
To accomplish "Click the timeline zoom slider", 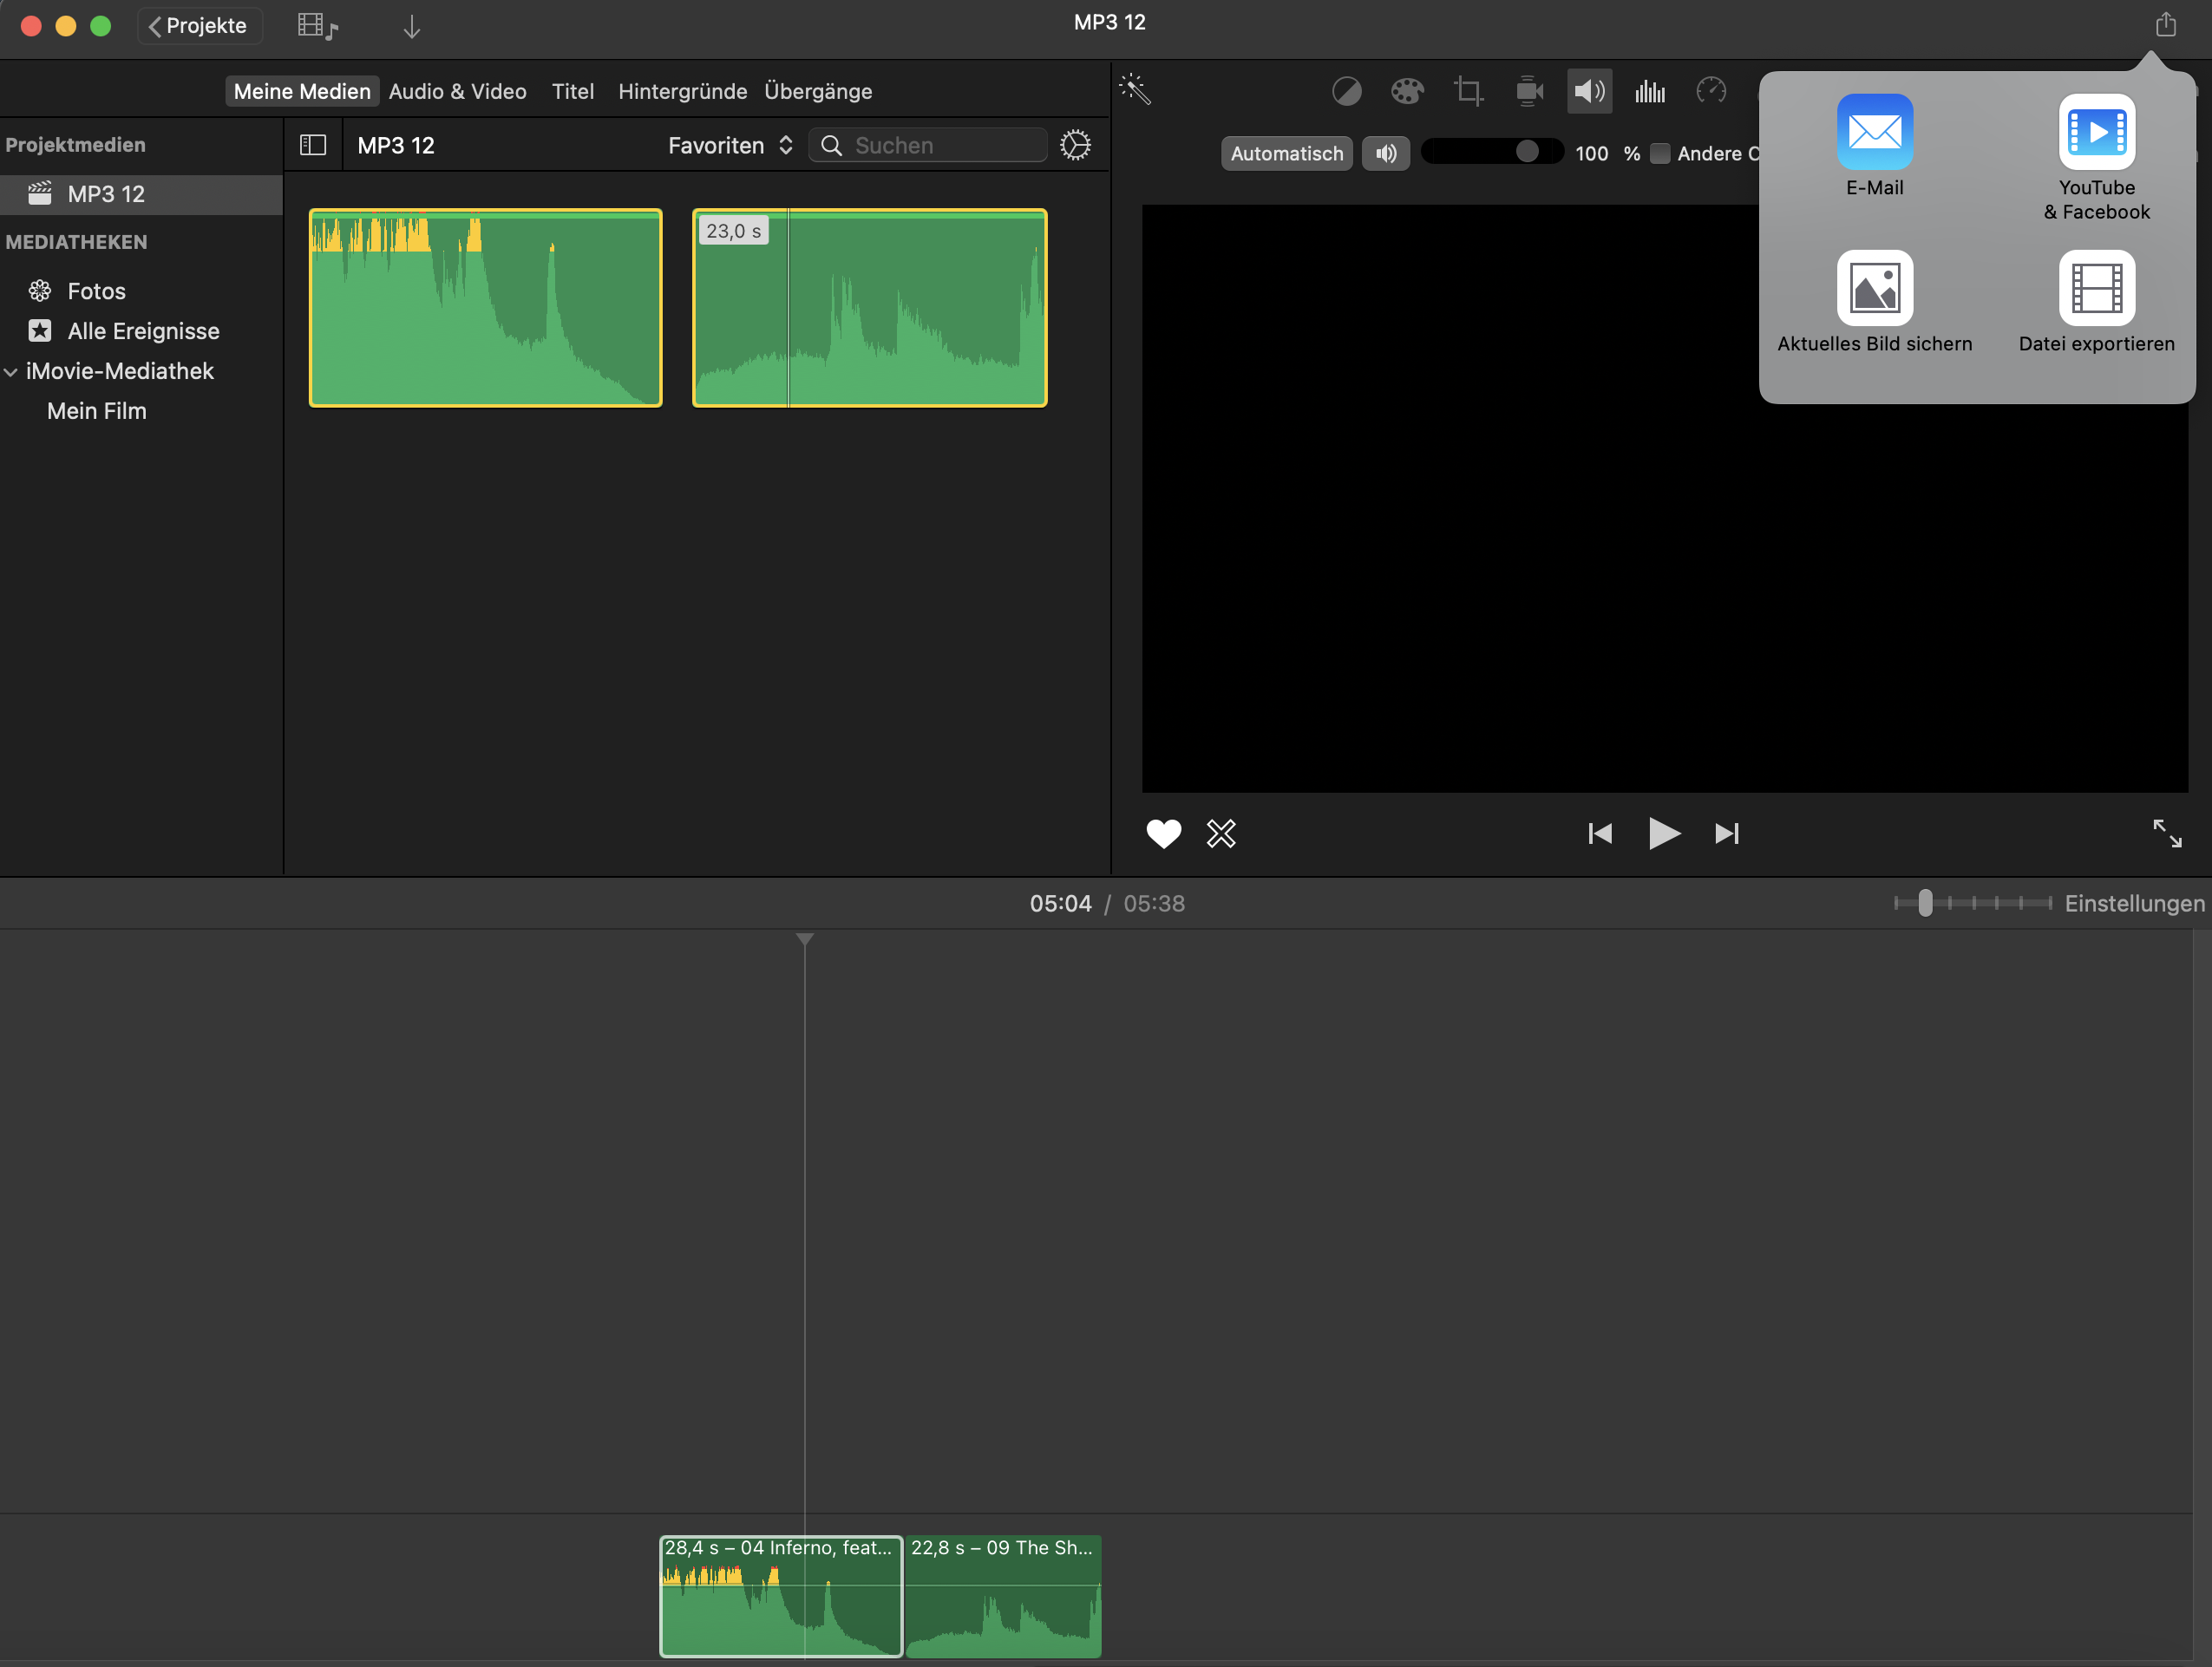I will click(x=1925, y=903).
